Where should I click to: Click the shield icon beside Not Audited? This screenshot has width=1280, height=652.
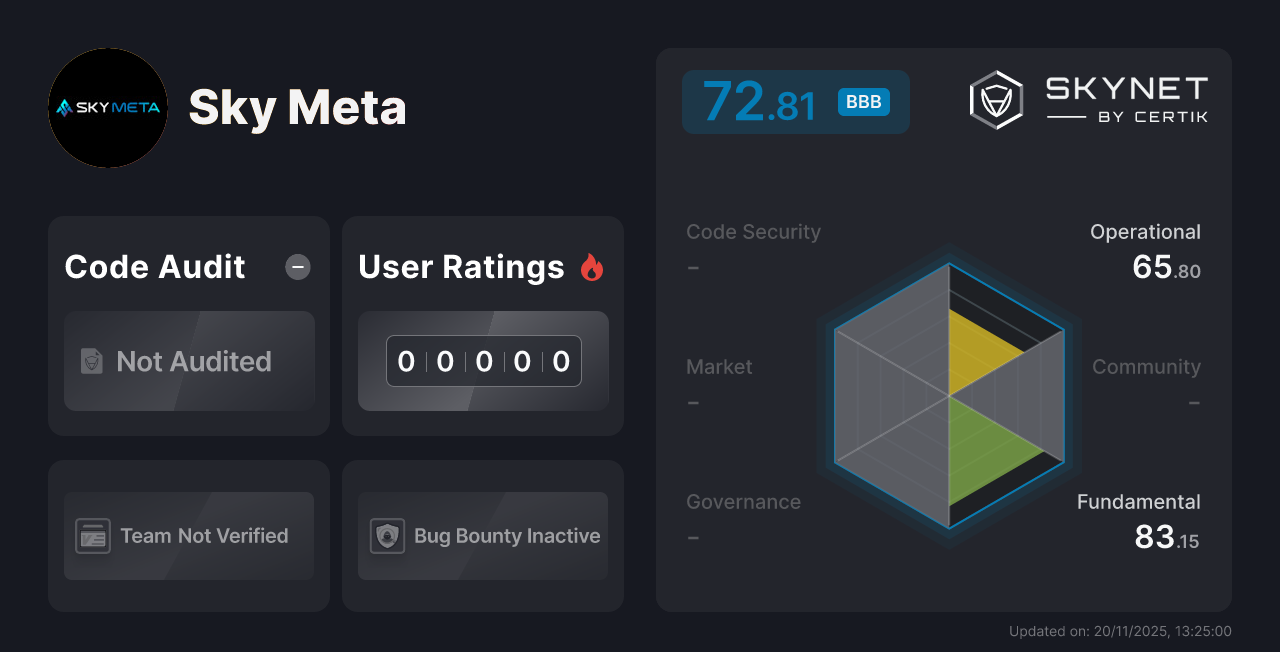[x=90, y=361]
